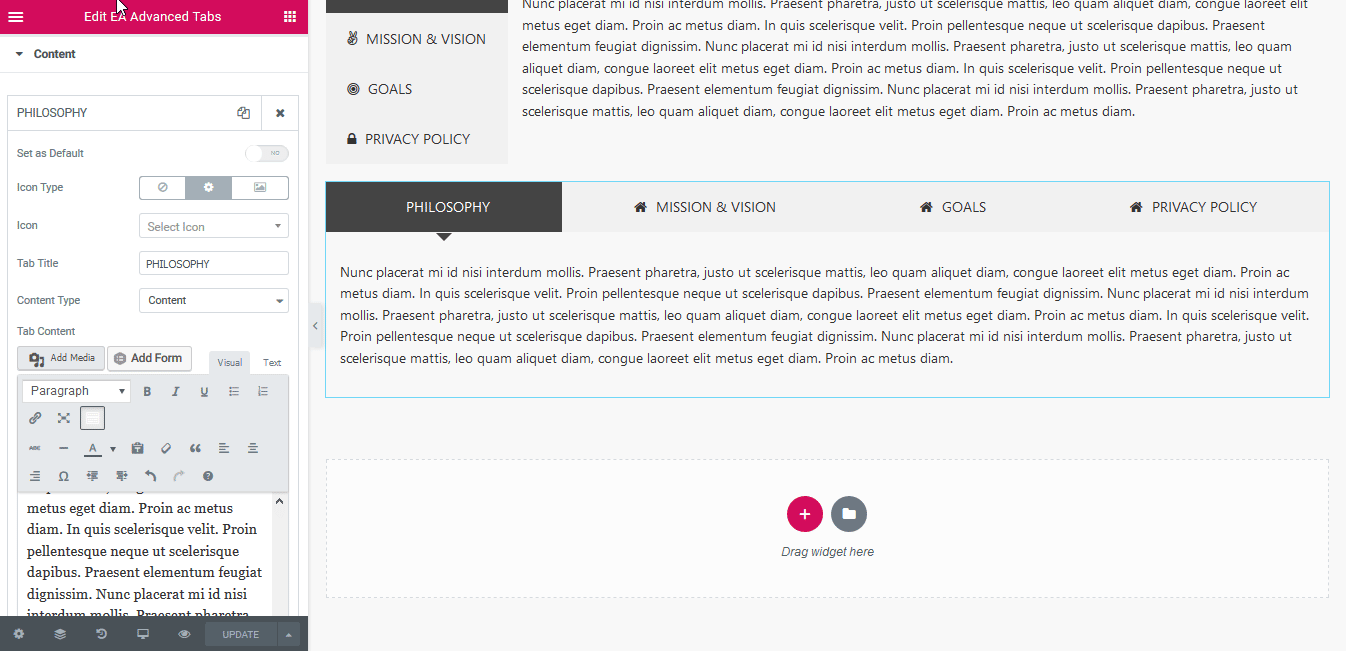Duplicate the PHILOSOPHY tab item
1346x651 pixels.
(243, 113)
